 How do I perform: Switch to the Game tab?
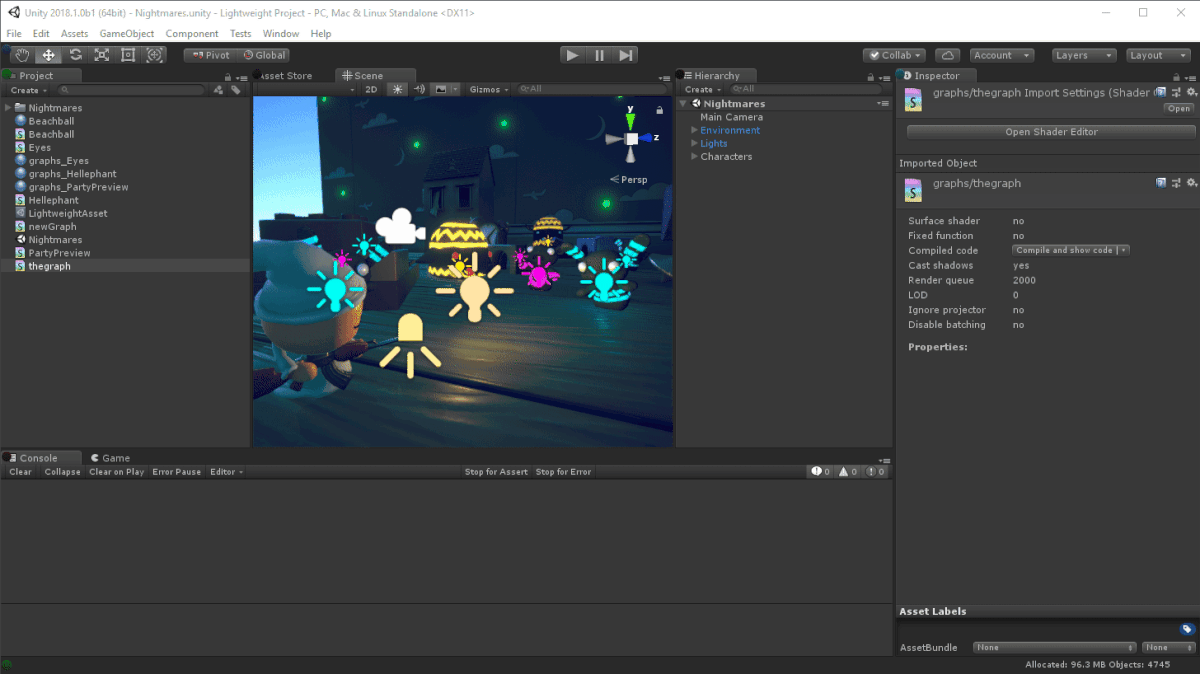click(109, 458)
